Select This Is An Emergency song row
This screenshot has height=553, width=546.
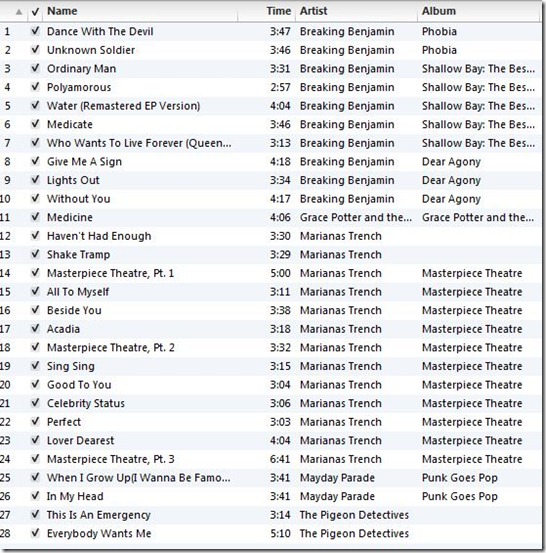[271, 515]
